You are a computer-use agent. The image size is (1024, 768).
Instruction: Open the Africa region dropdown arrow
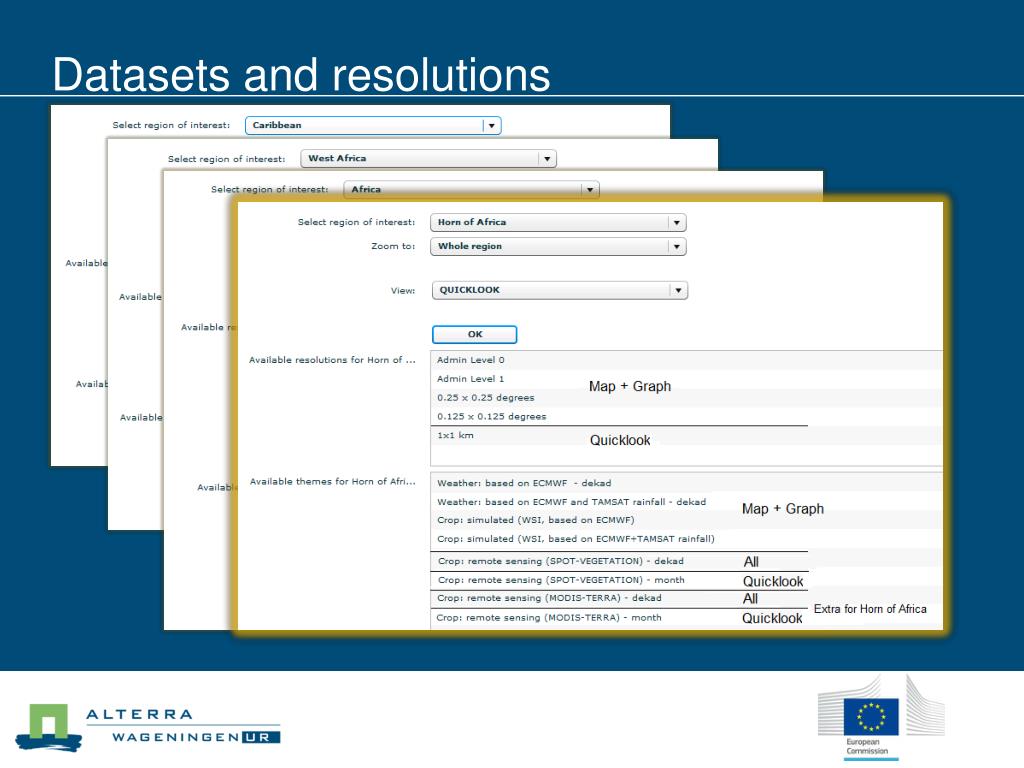(590, 190)
